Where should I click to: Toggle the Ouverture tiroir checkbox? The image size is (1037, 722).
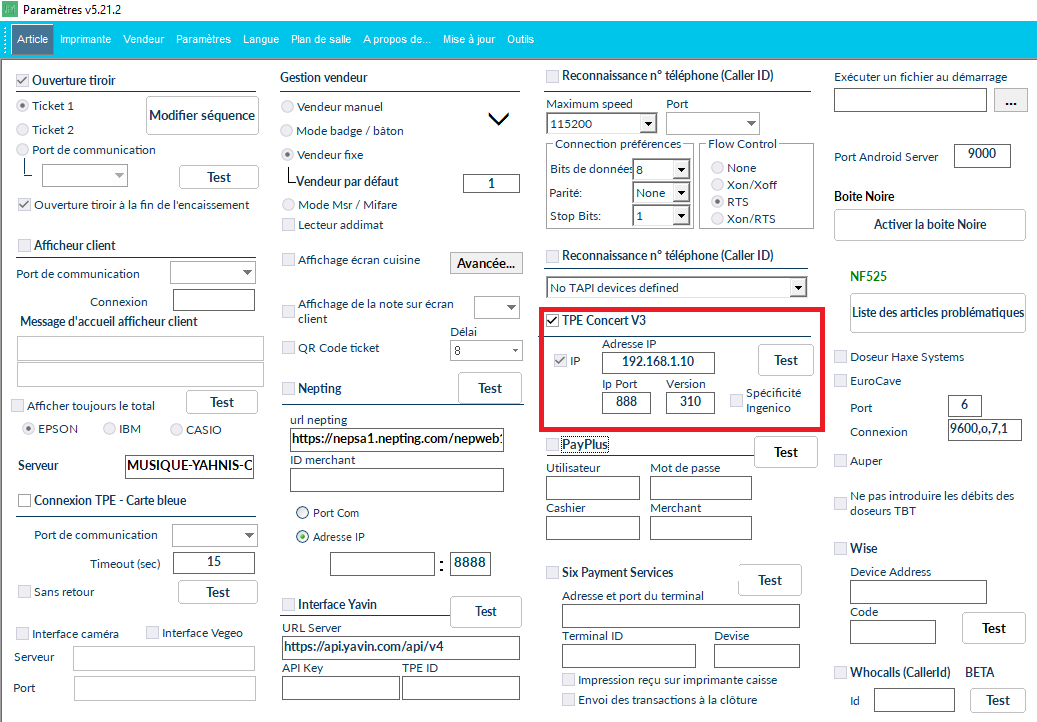point(23,80)
